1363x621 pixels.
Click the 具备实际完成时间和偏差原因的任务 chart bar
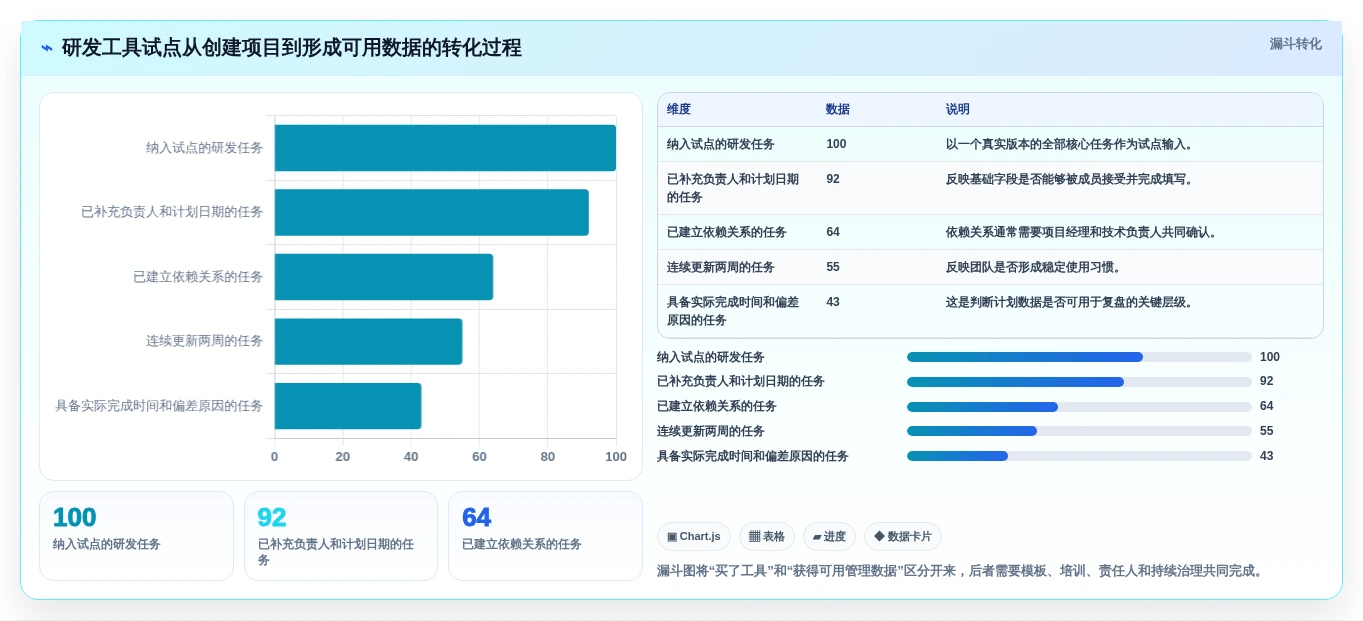[348, 406]
